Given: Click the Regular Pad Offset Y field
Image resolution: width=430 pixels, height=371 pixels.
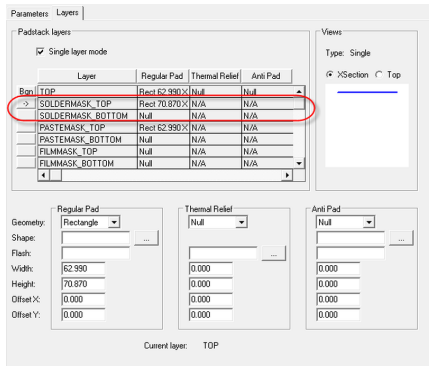Looking at the screenshot, I should coord(83,315).
